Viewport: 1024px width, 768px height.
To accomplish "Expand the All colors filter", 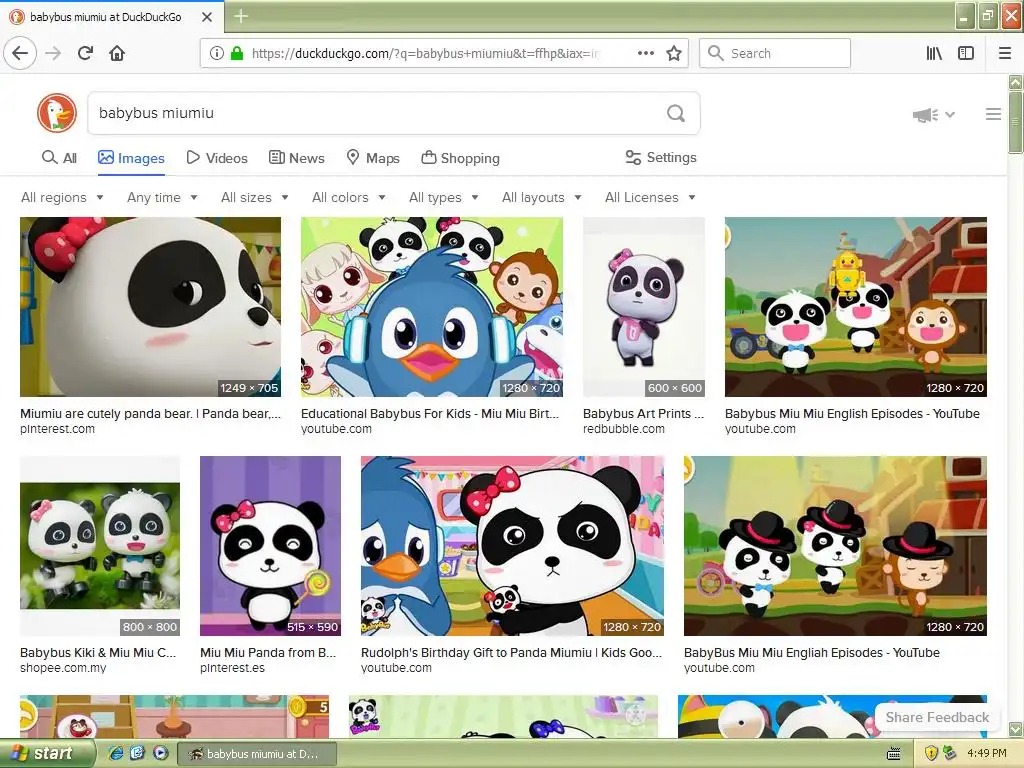I will [349, 197].
